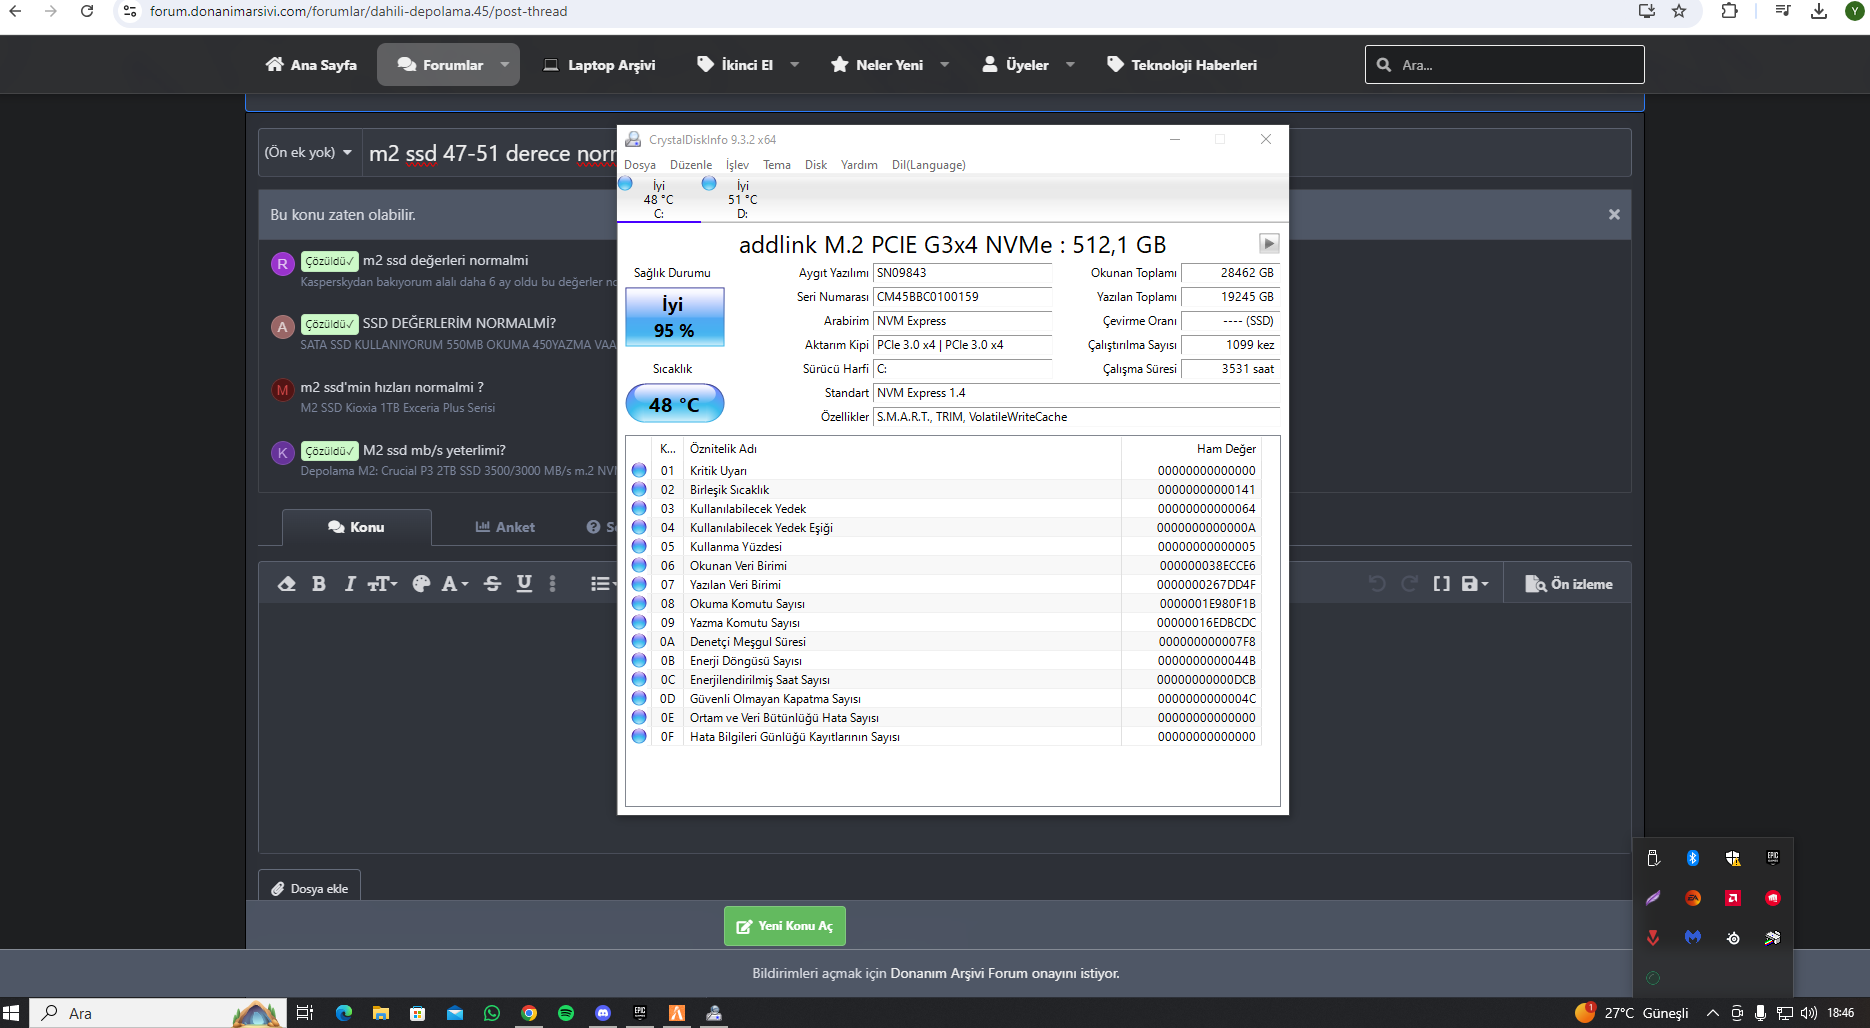Open the text color palette icon
1870x1028 pixels.
[421, 584]
